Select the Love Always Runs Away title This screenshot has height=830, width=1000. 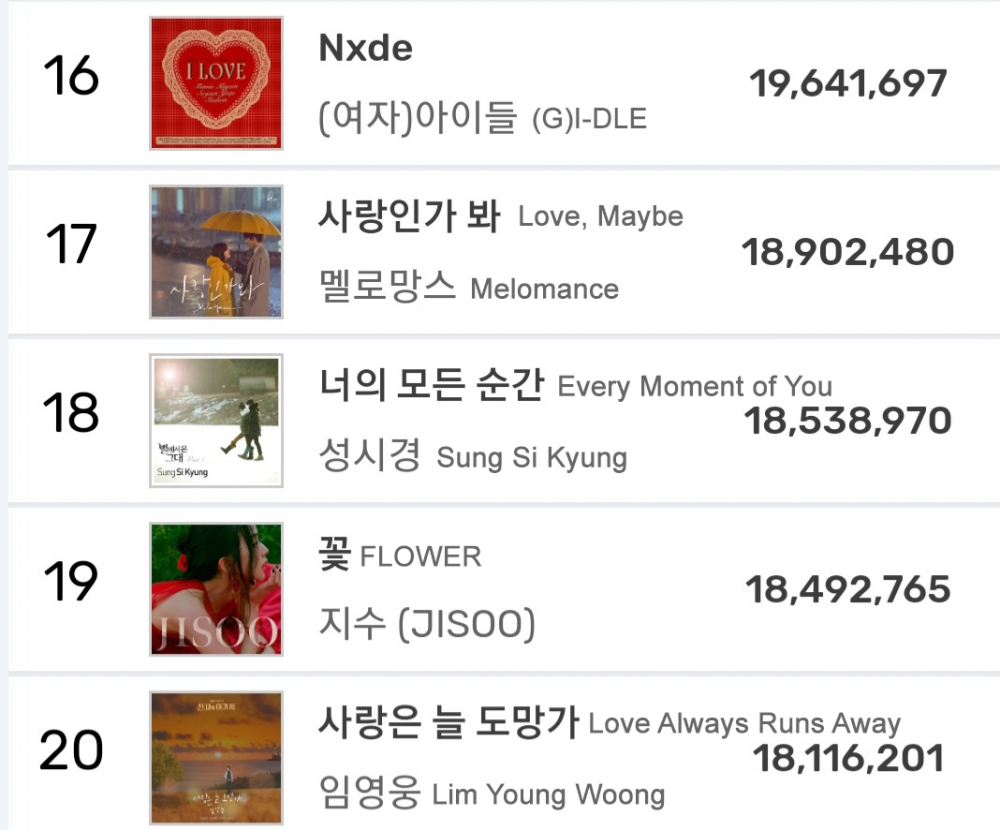(x=610, y=722)
